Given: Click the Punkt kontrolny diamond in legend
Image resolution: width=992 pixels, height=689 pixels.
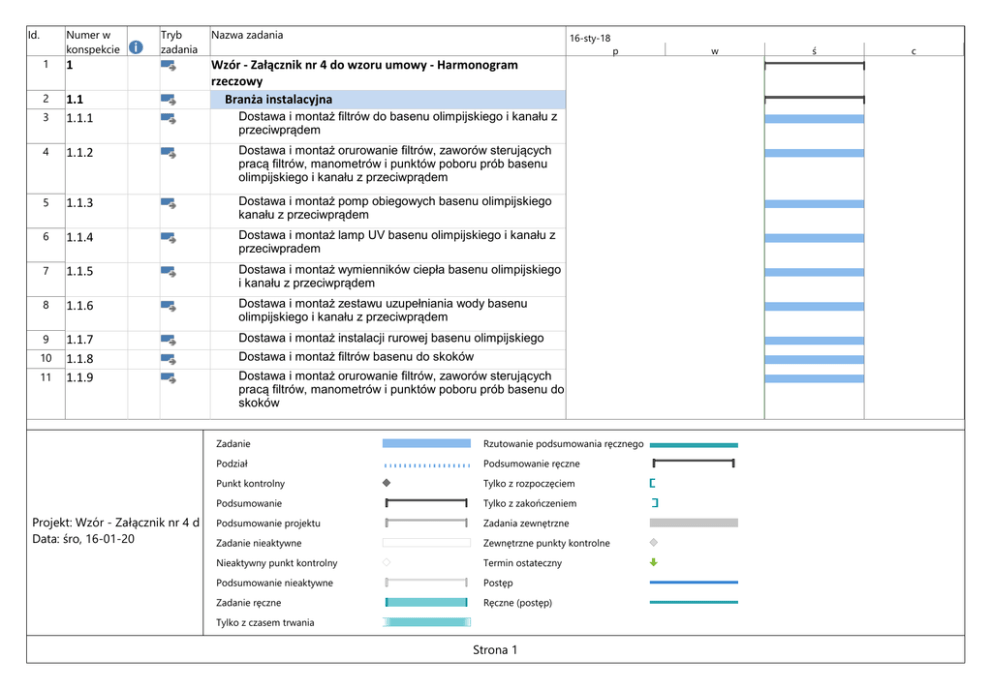Looking at the screenshot, I should pos(386,483).
